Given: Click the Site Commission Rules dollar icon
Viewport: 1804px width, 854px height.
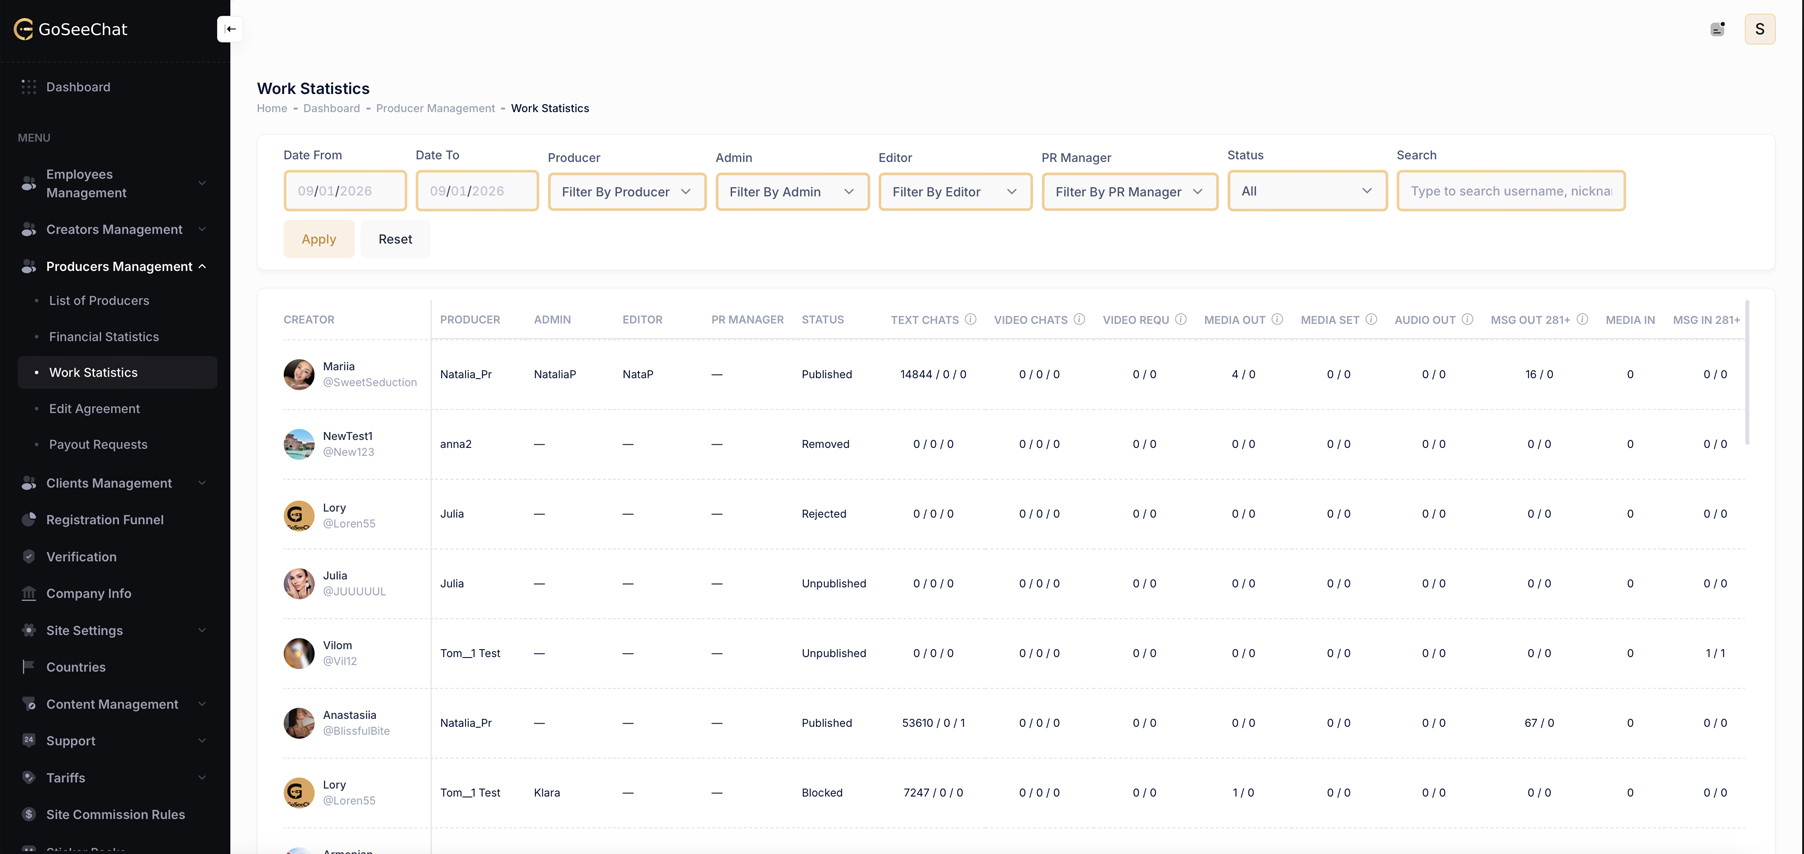Looking at the screenshot, I should coord(29,814).
